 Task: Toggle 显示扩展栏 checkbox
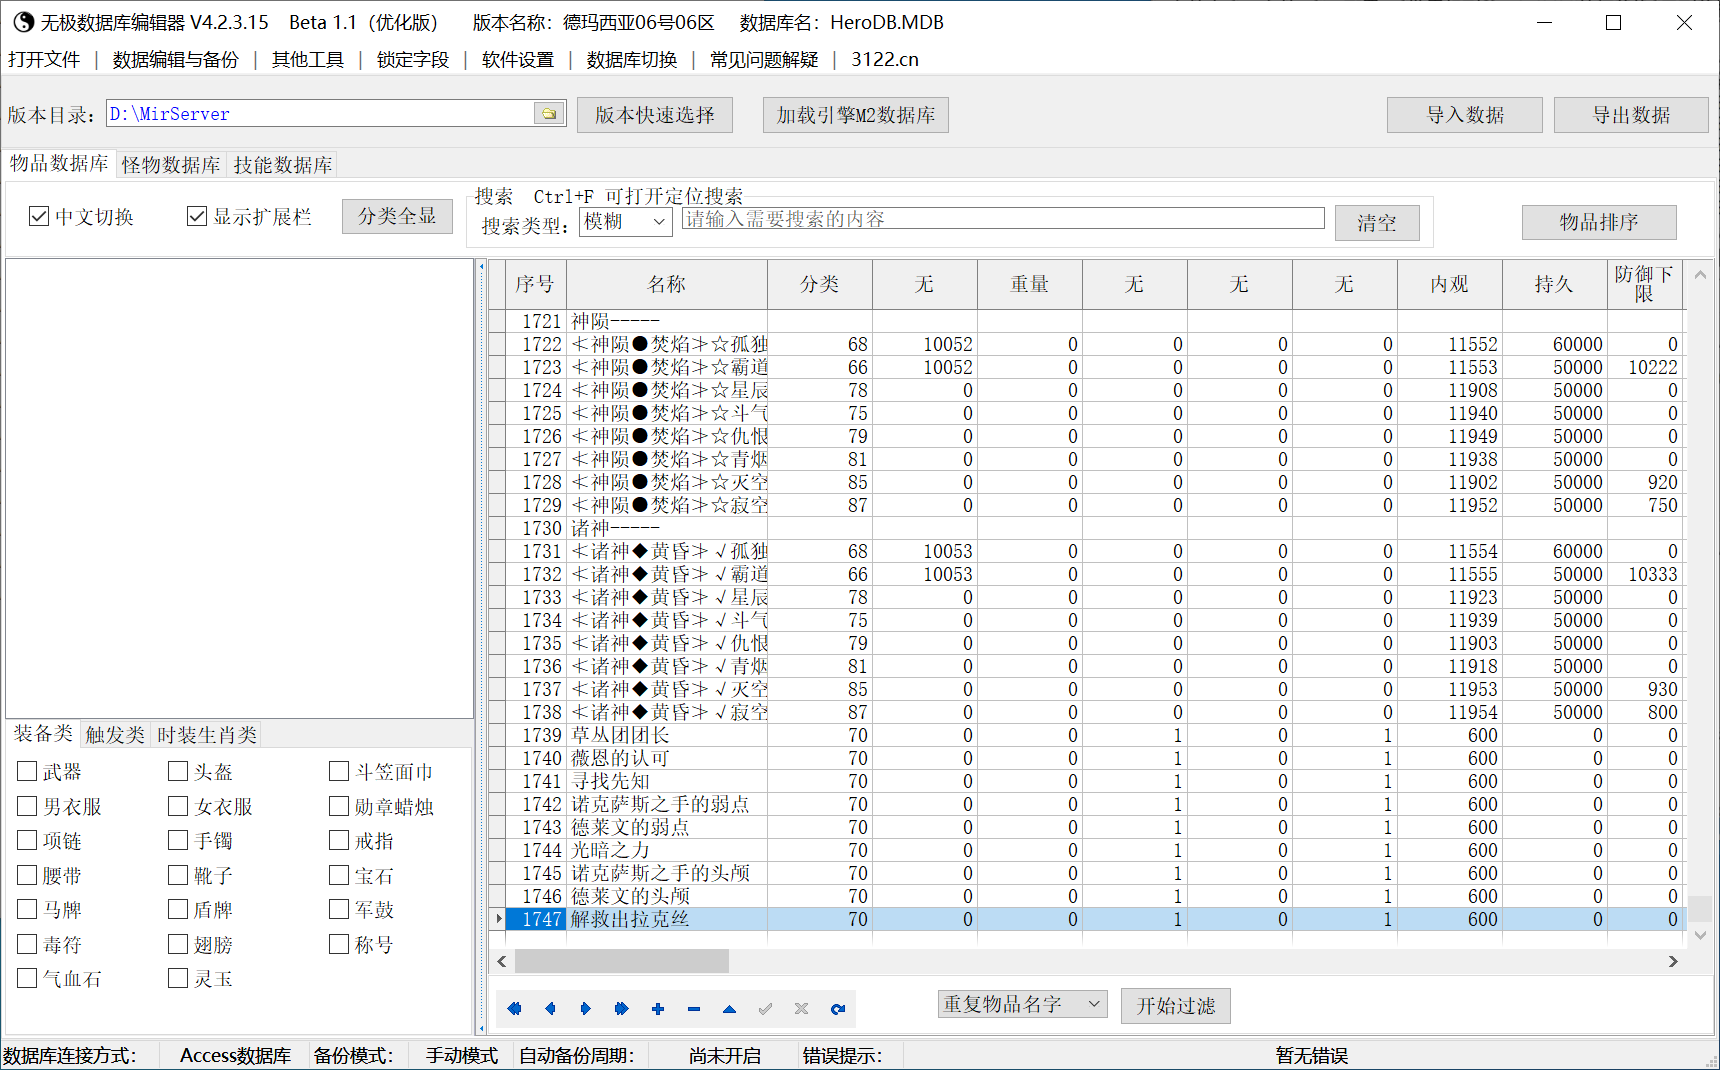pyautogui.click(x=197, y=216)
